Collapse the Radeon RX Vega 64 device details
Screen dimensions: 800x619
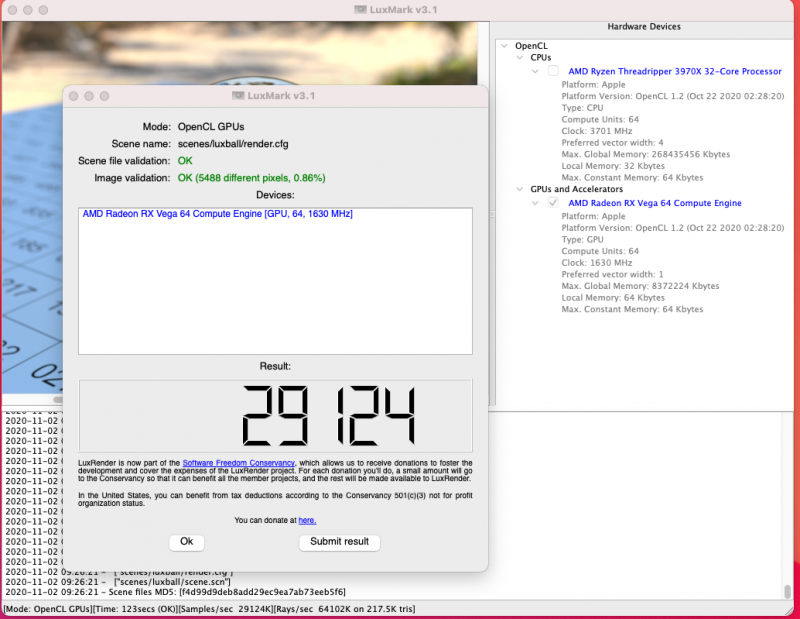[x=535, y=203]
